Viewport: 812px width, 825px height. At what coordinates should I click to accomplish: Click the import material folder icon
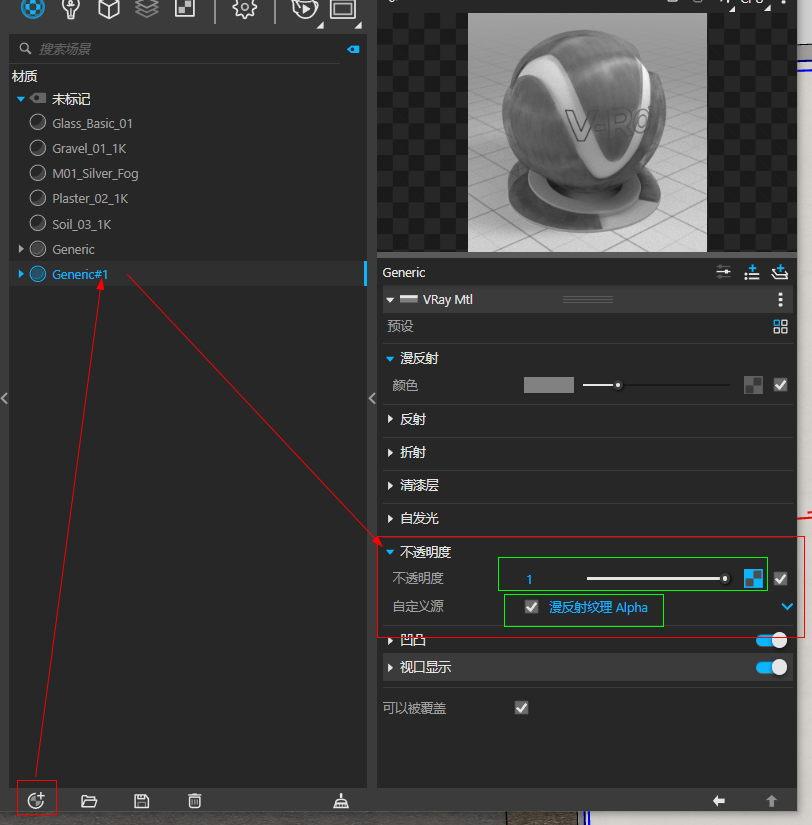click(x=89, y=800)
